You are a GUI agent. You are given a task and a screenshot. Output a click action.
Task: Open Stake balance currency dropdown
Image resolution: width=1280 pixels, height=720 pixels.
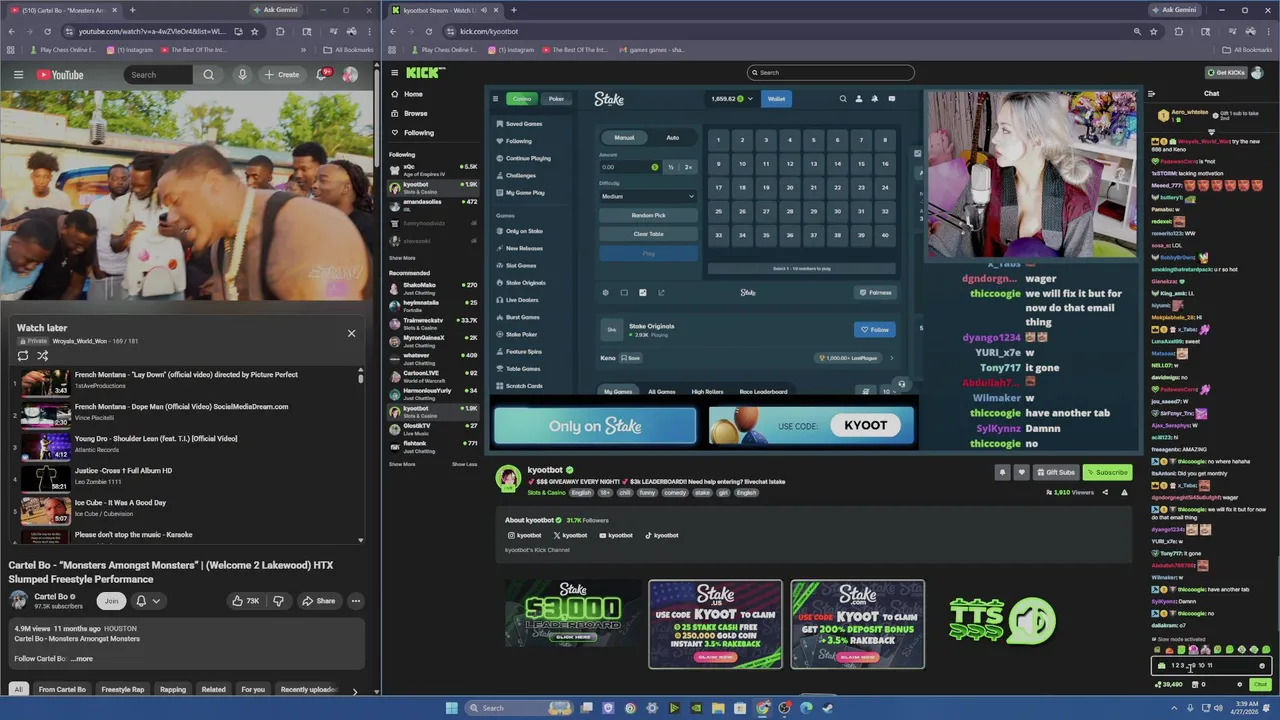pyautogui.click(x=735, y=99)
